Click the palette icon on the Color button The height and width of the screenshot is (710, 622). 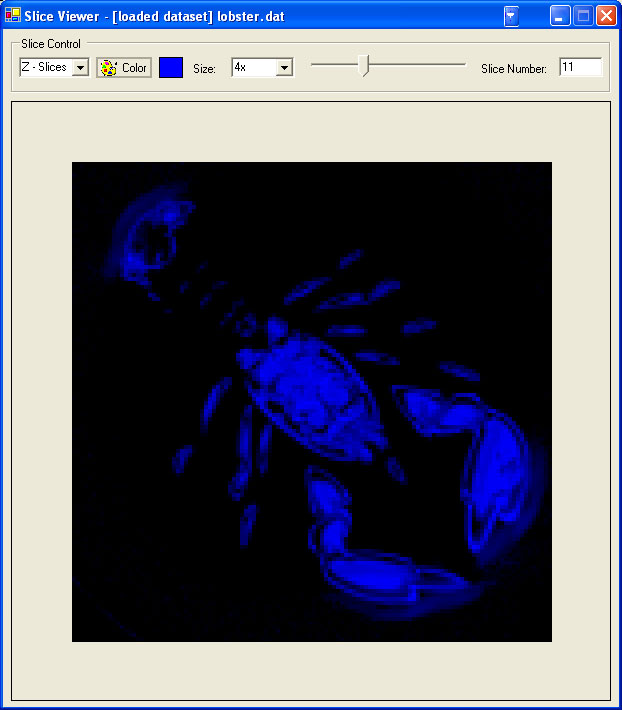click(109, 68)
